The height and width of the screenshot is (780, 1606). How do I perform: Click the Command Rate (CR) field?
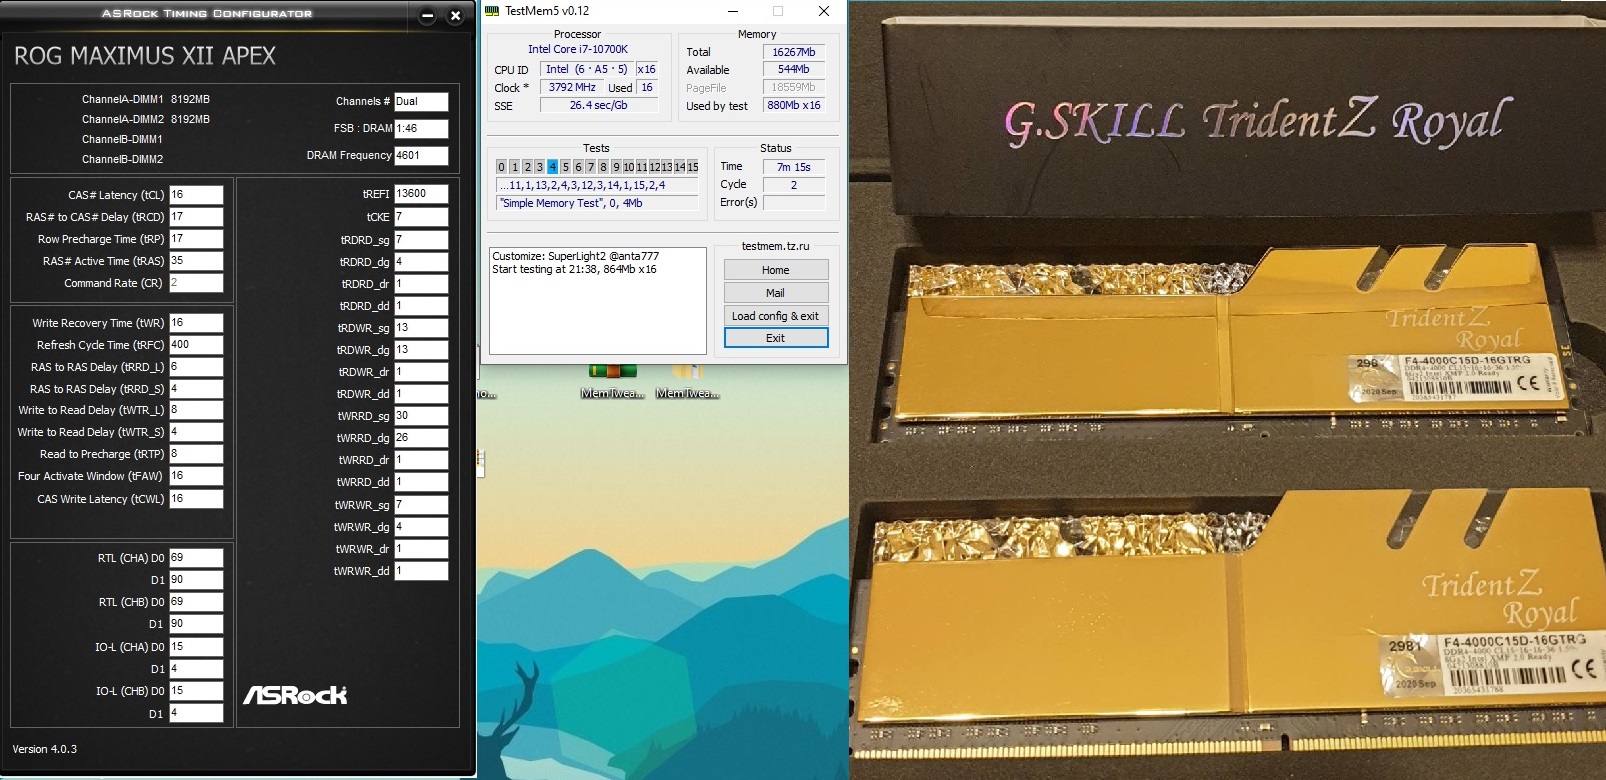pos(196,283)
